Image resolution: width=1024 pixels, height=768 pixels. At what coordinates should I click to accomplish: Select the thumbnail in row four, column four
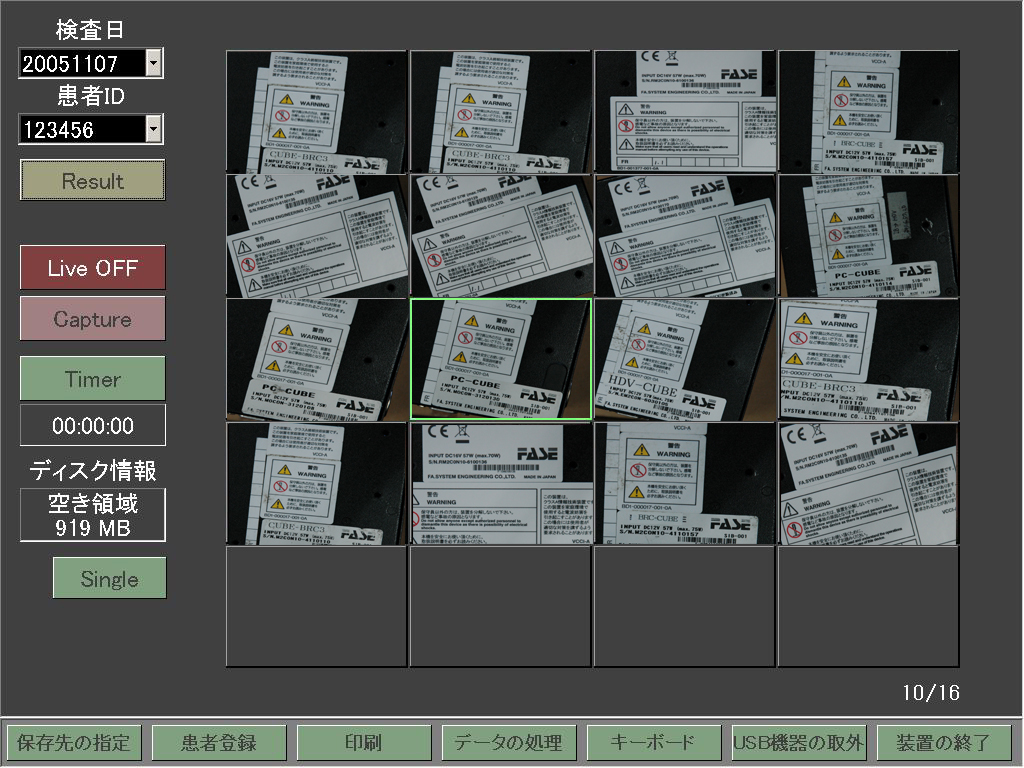(x=869, y=483)
